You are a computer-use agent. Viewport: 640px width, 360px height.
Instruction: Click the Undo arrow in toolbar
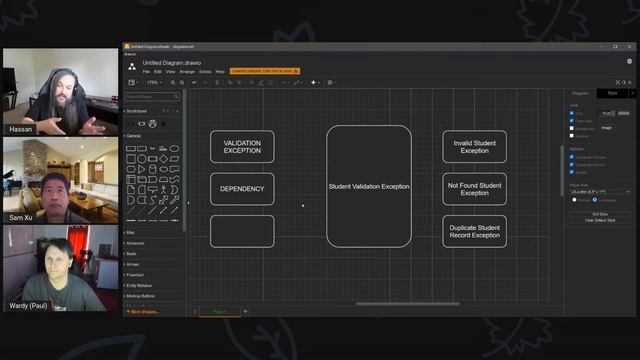[194, 82]
